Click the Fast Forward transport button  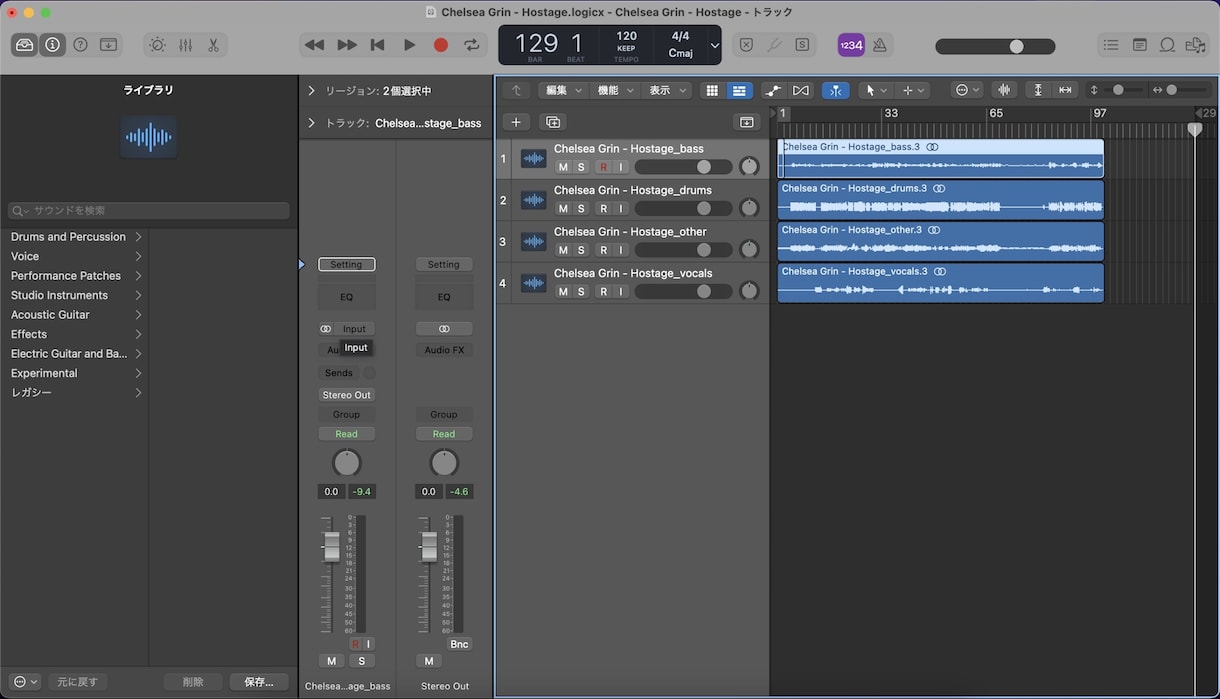point(347,45)
